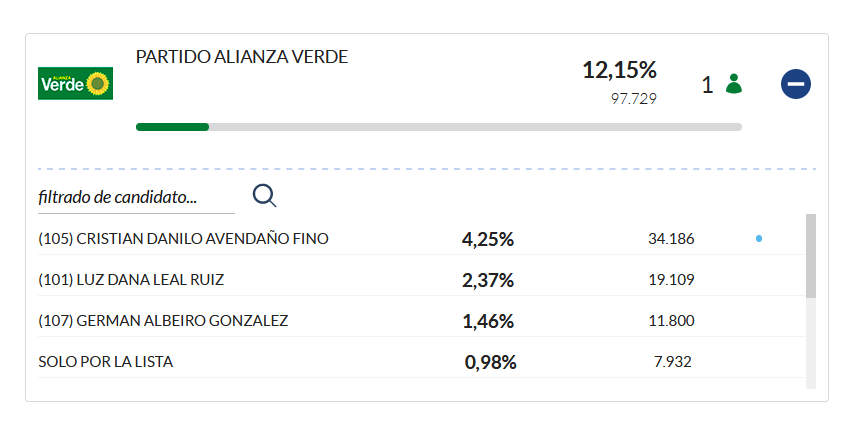Click the 12,15% party percentage
The height and width of the screenshot is (427, 843).
(619, 70)
